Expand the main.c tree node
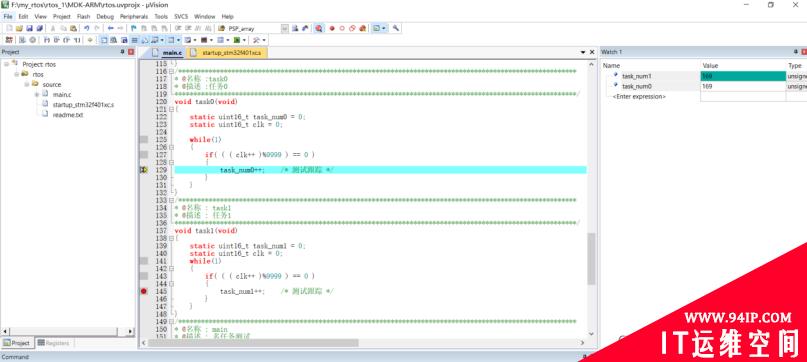Image resolution: width=807 pixels, height=362 pixels. (x=37, y=95)
